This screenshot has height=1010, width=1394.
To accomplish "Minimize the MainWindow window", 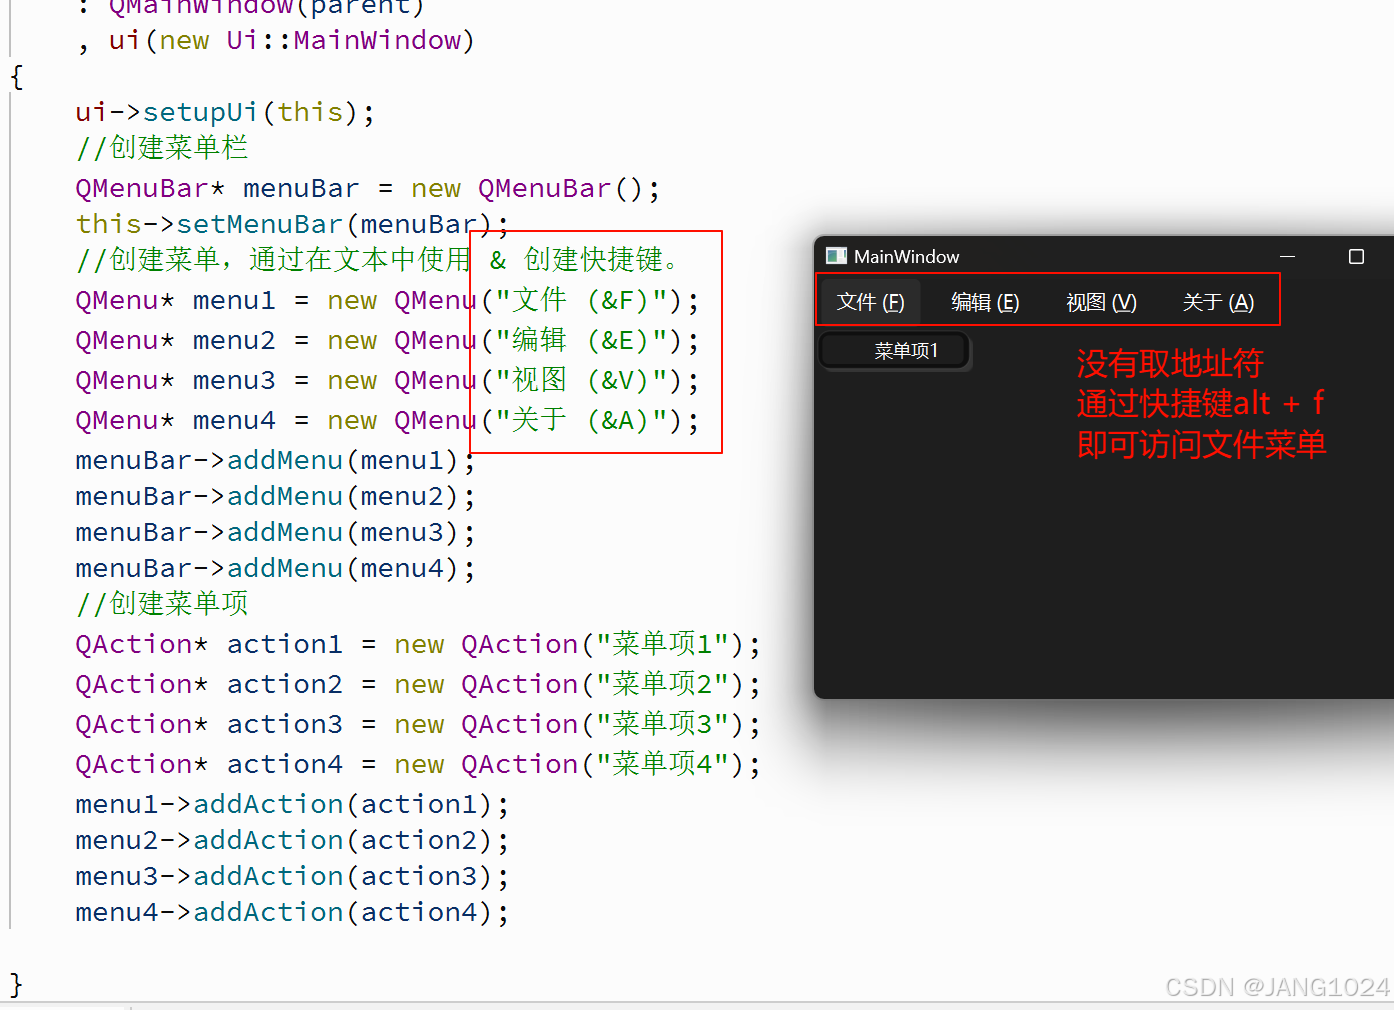I will click(1288, 257).
